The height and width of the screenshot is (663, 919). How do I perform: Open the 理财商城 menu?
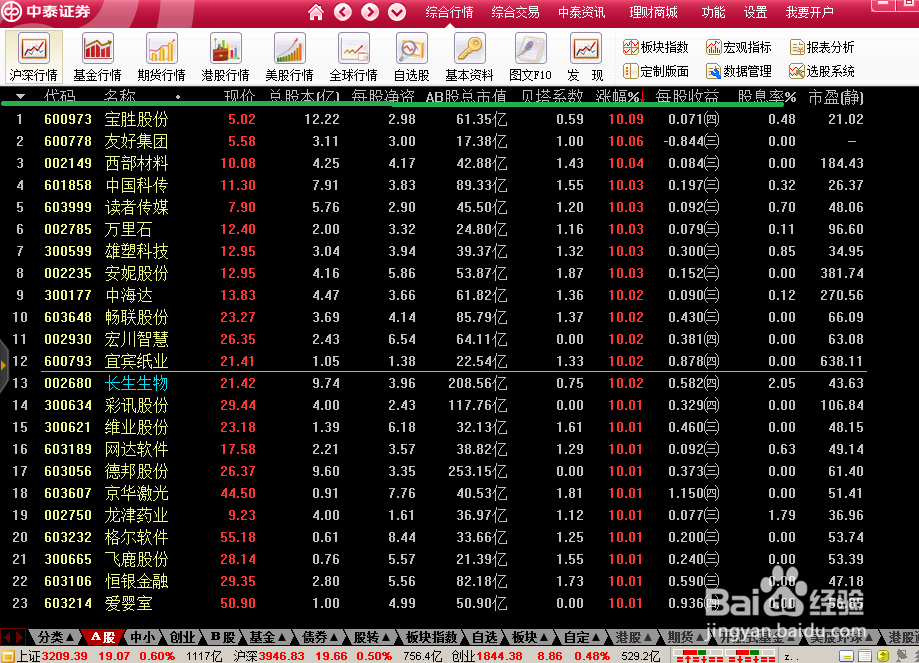pyautogui.click(x=653, y=12)
